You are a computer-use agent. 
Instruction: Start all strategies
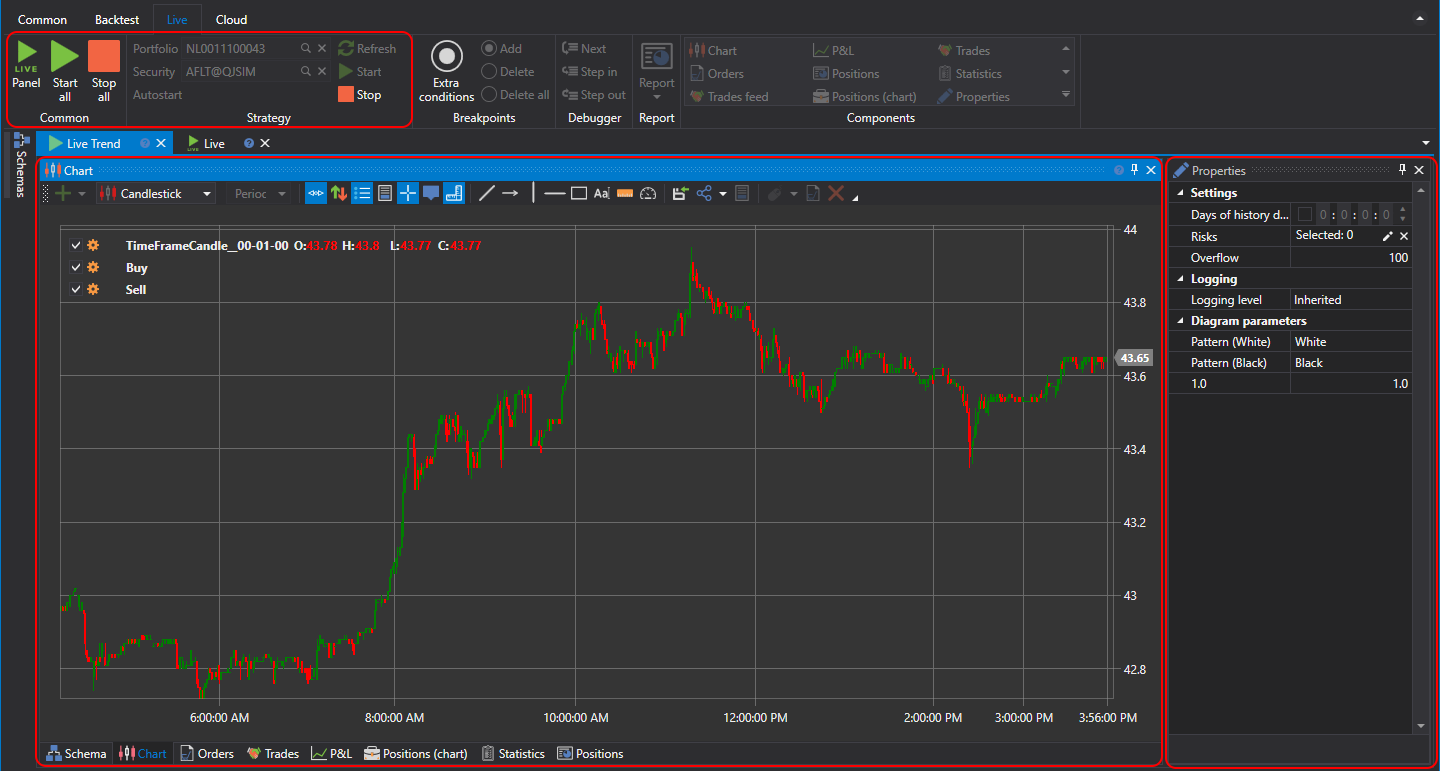65,71
